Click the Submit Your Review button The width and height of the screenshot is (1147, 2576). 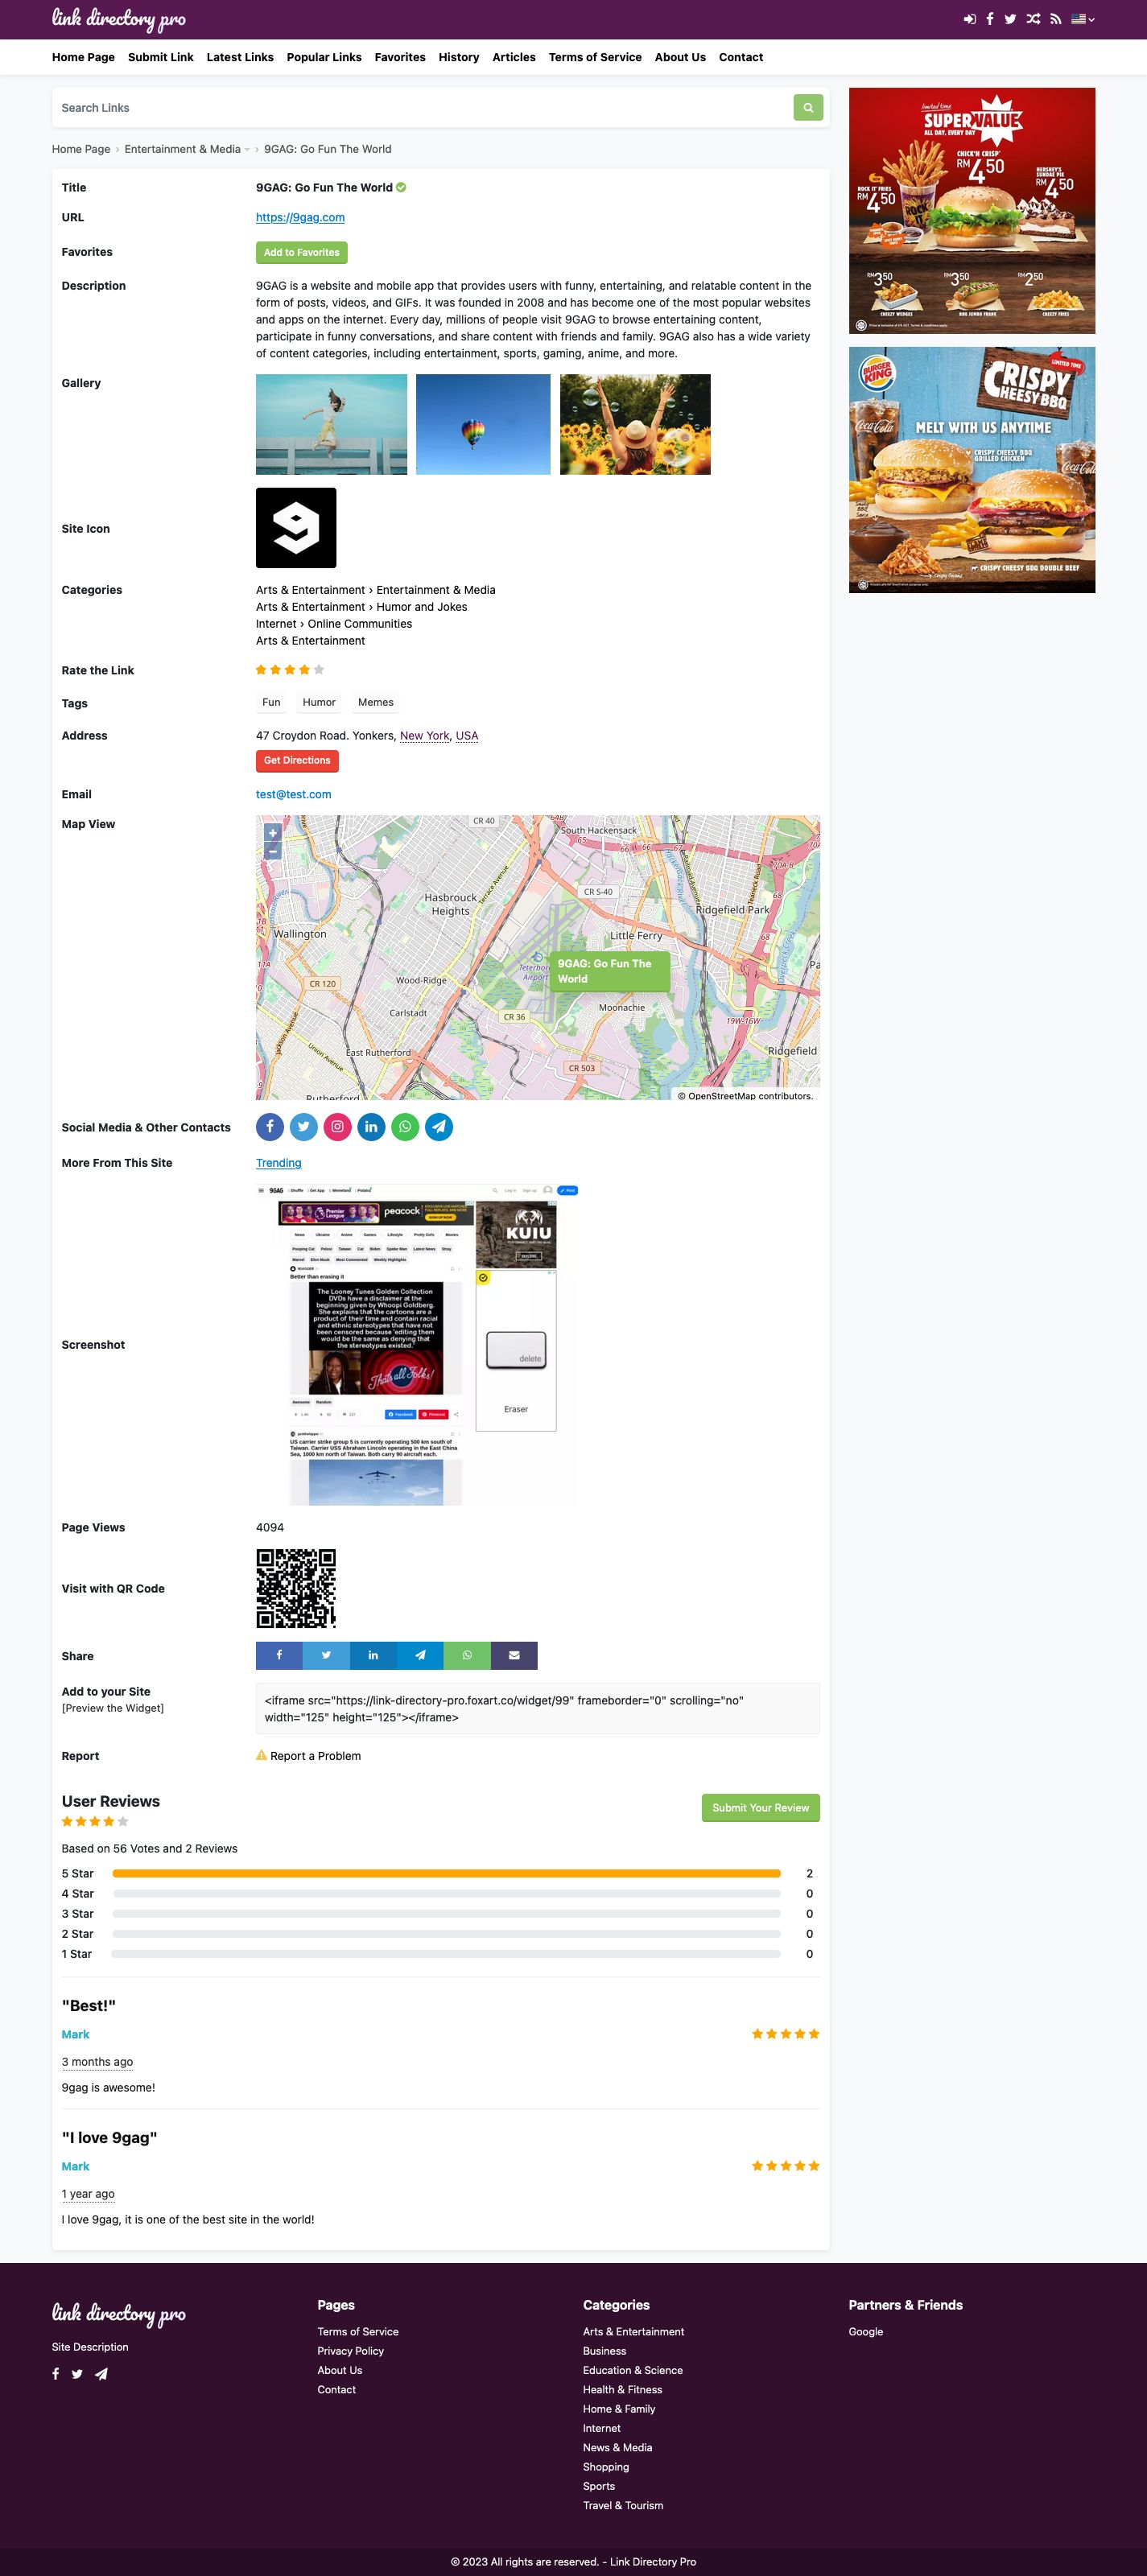coord(761,1808)
